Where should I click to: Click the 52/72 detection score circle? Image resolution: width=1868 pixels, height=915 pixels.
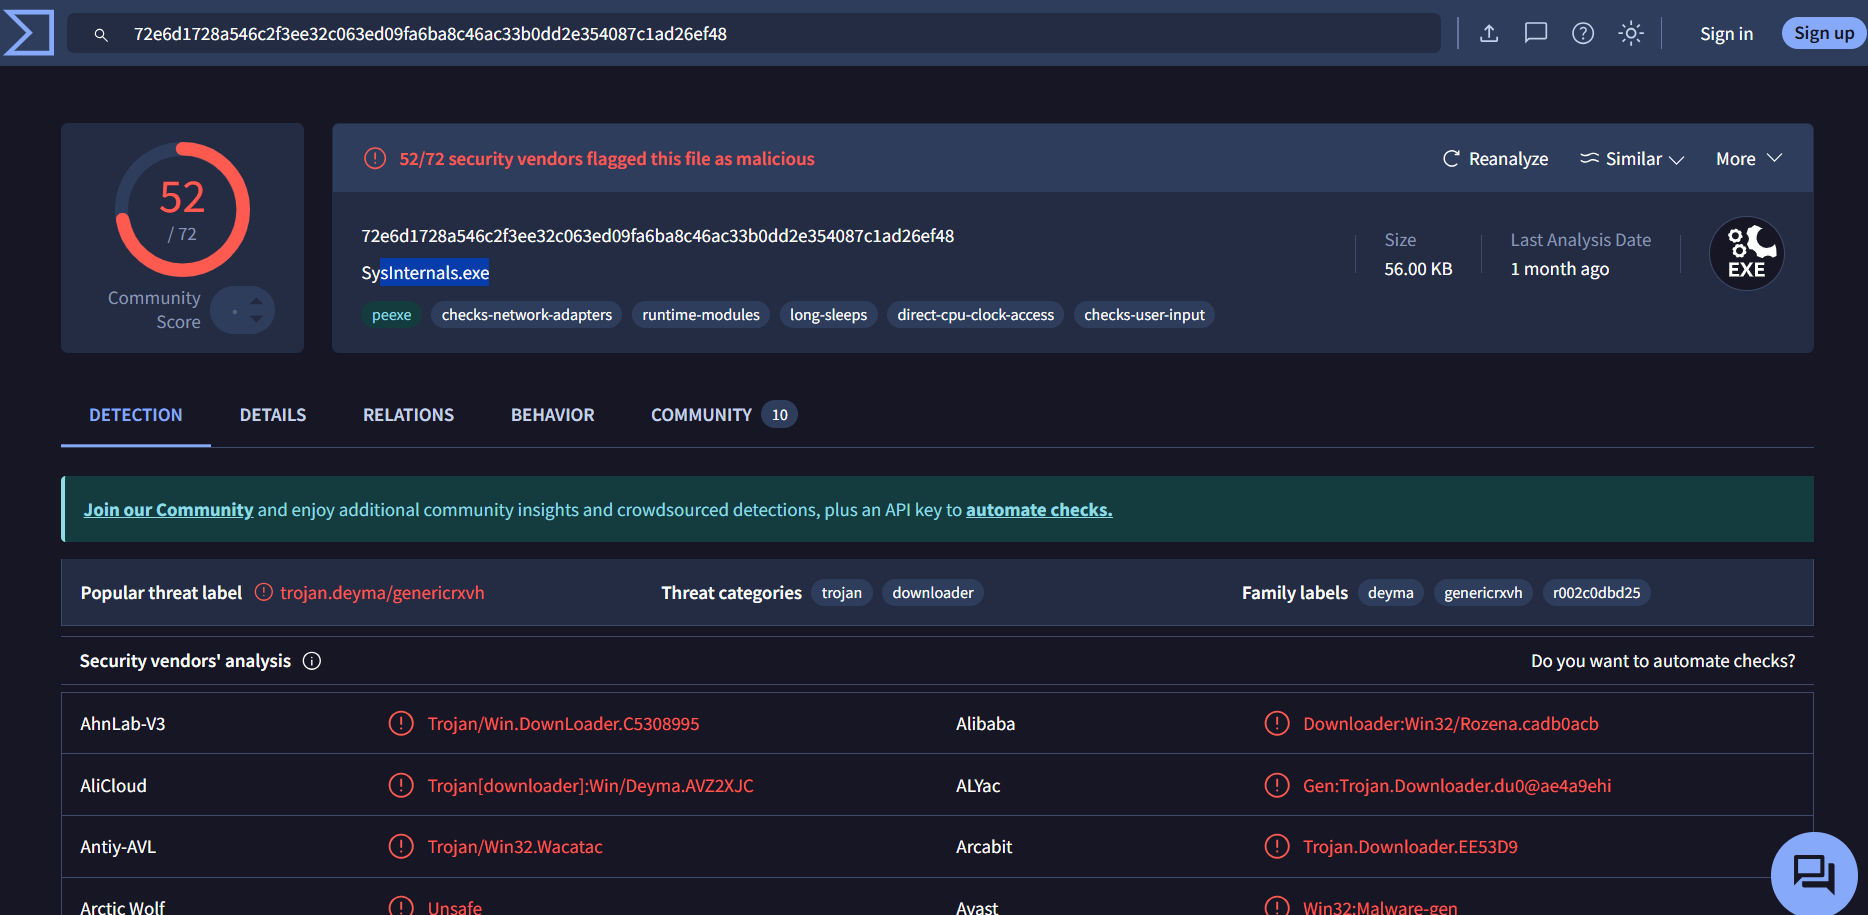(x=182, y=210)
